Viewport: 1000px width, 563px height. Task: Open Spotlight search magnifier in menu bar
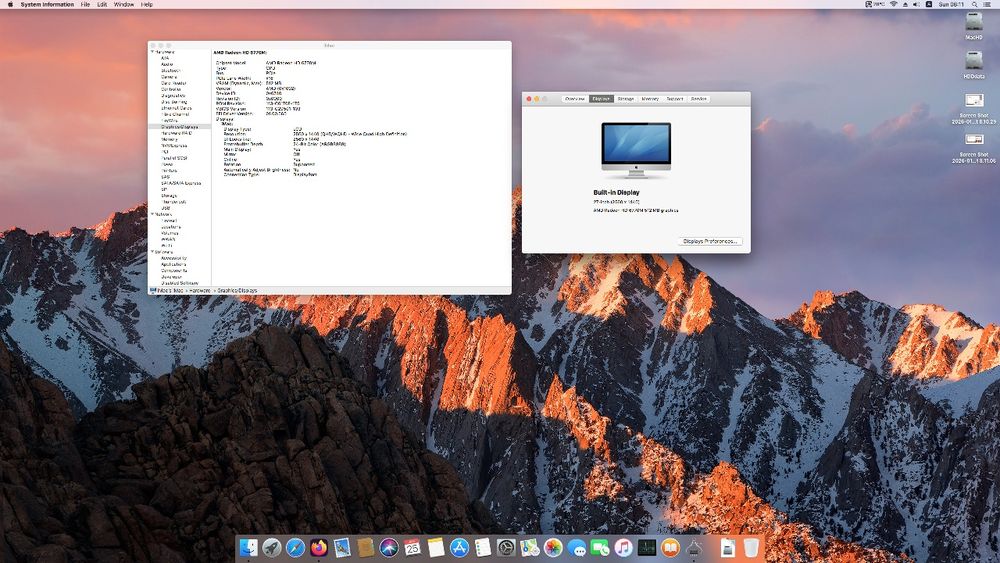tap(974, 4)
